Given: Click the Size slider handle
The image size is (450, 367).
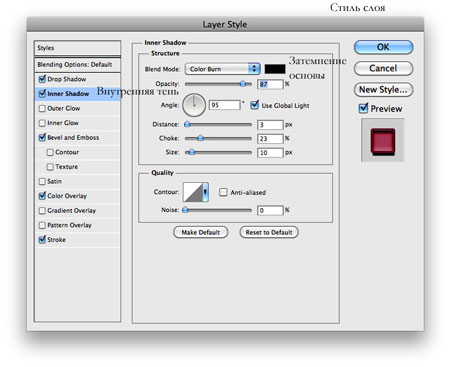Looking at the screenshot, I should coord(191,152).
